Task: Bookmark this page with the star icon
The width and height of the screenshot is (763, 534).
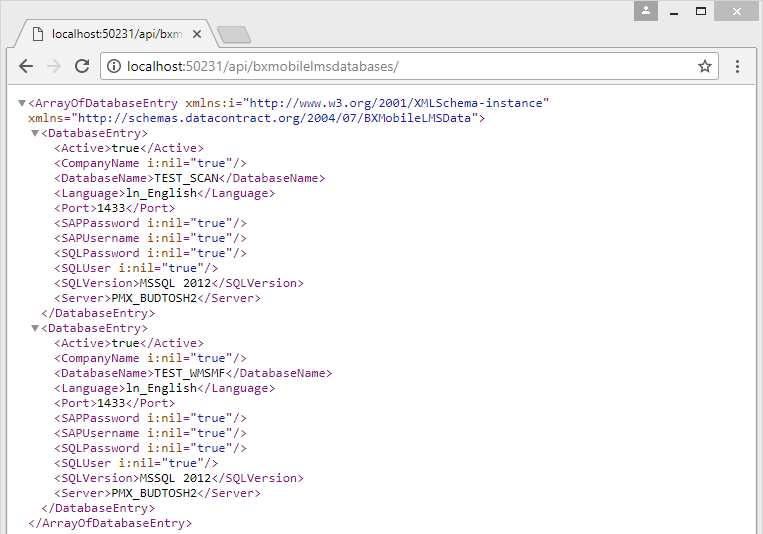Action: pos(704,66)
